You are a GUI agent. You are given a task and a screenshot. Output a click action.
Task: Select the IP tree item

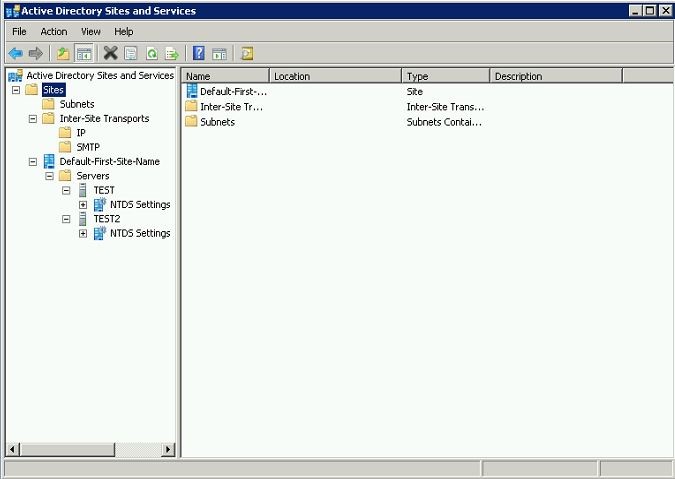coord(81,133)
